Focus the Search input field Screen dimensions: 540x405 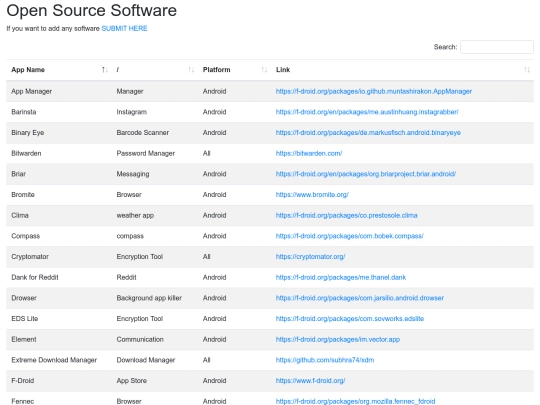497,47
